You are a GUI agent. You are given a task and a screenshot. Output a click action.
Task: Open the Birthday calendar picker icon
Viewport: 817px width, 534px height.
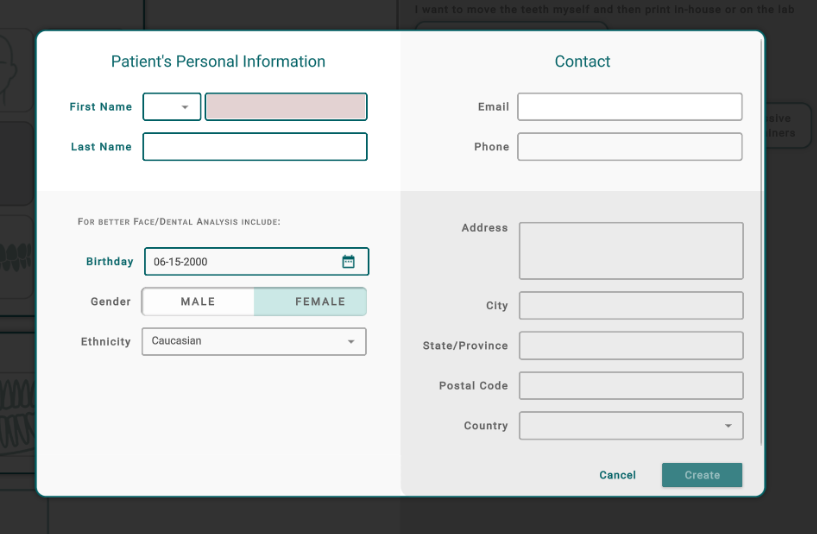[x=348, y=262]
